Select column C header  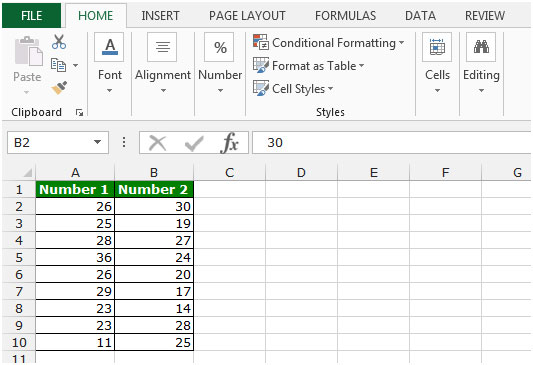(x=229, y=173)
